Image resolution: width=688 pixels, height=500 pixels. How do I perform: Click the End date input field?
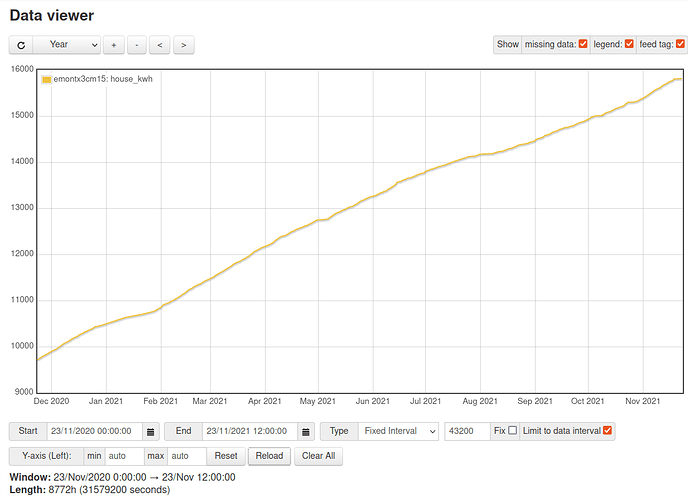[250, 431]
